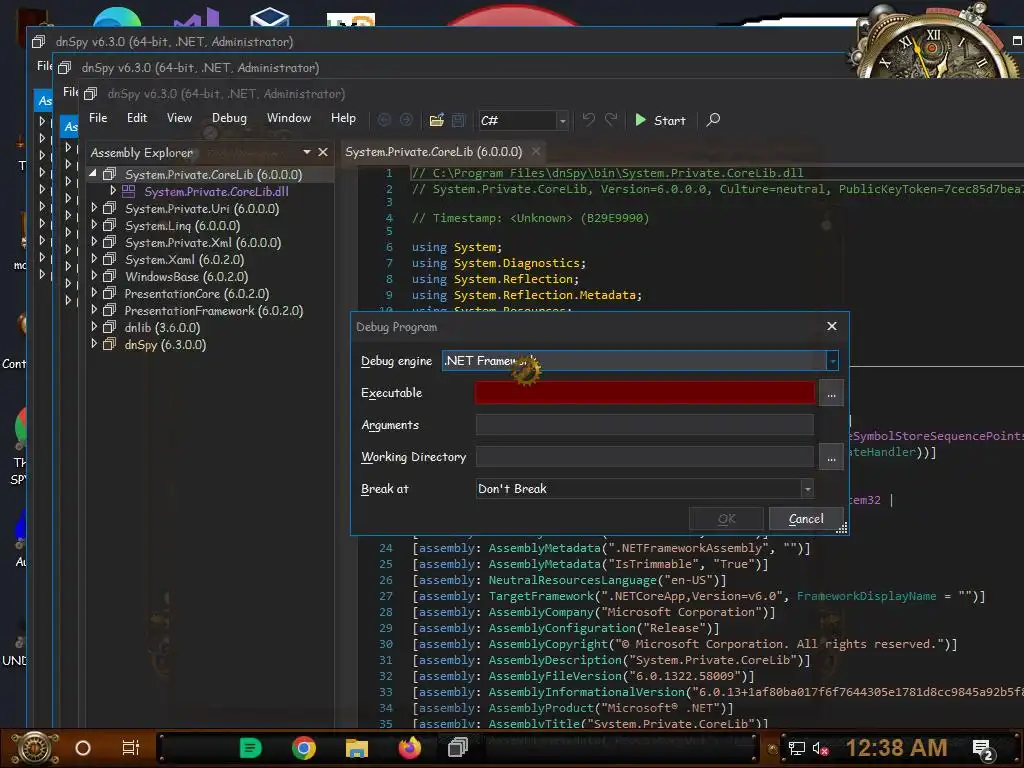The height and width of the screenshot is (768, 1024).
Task: Click the navigate backward toolbar icon
Action: click(x=385, y=120)
